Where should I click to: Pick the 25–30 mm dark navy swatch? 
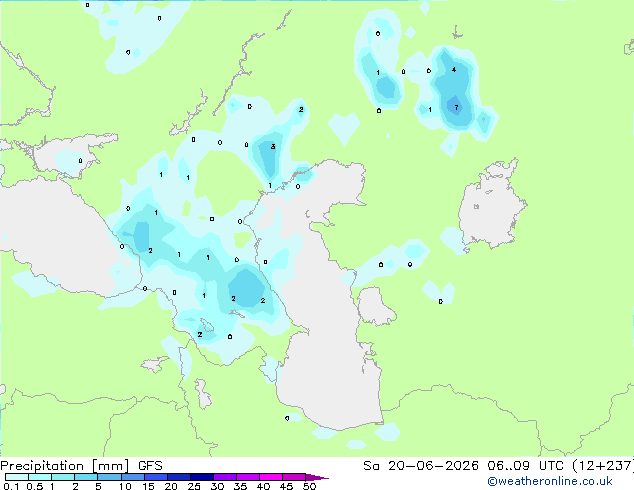pos(201,477)
